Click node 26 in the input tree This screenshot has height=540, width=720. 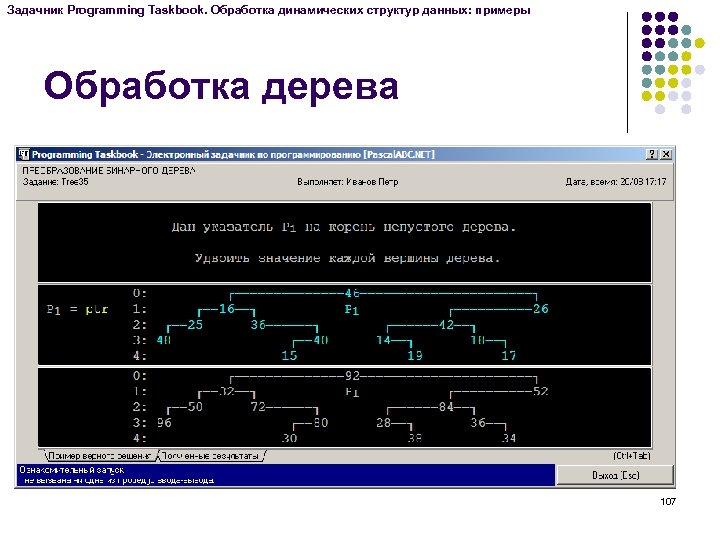click(x=541, y=309)
